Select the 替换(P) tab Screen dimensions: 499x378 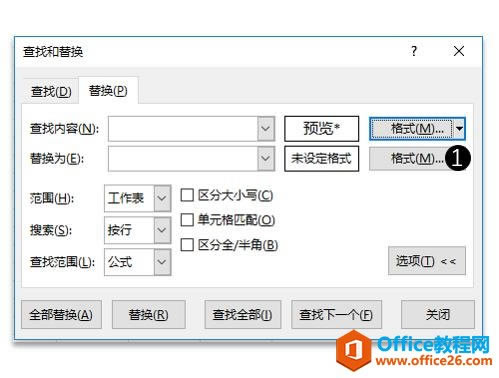click(x=108, y=91)
